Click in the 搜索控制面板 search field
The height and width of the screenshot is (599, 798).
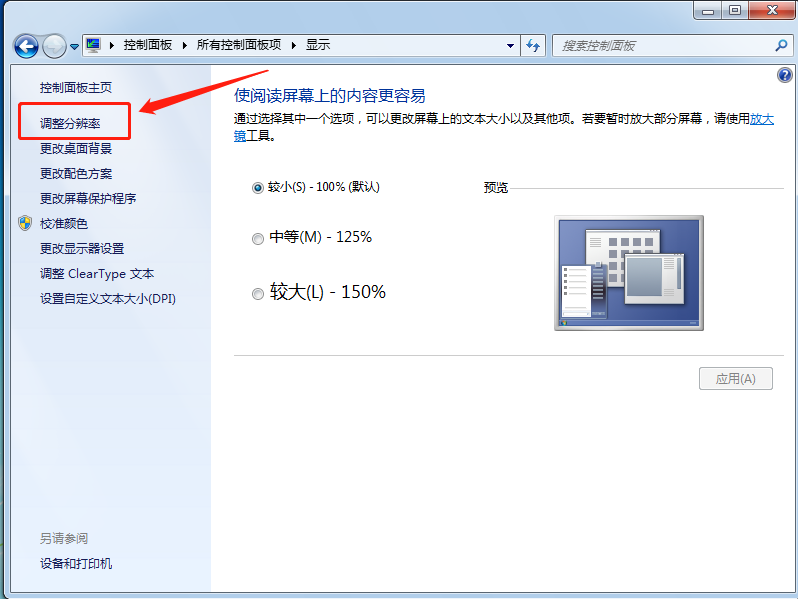660,45
